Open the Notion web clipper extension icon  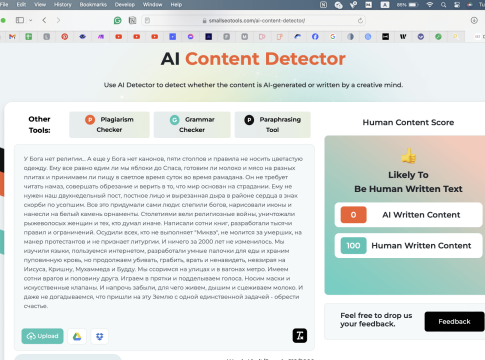pos(132,21)
